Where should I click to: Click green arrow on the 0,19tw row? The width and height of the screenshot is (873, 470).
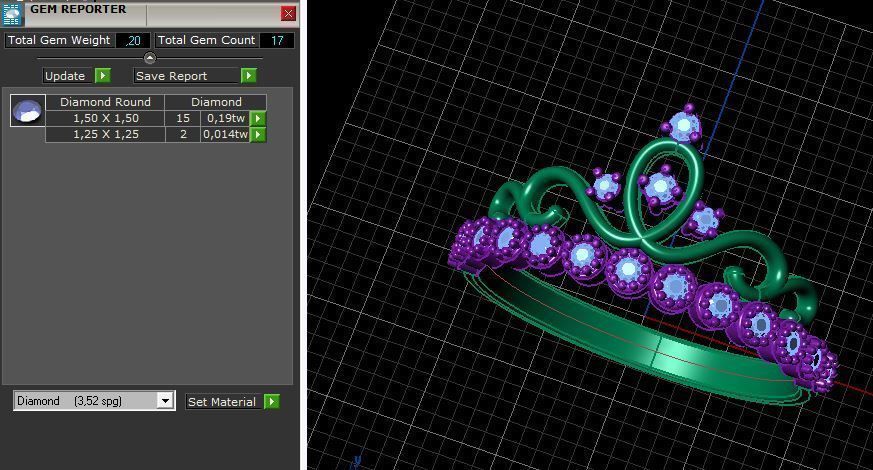coord(258,118)
